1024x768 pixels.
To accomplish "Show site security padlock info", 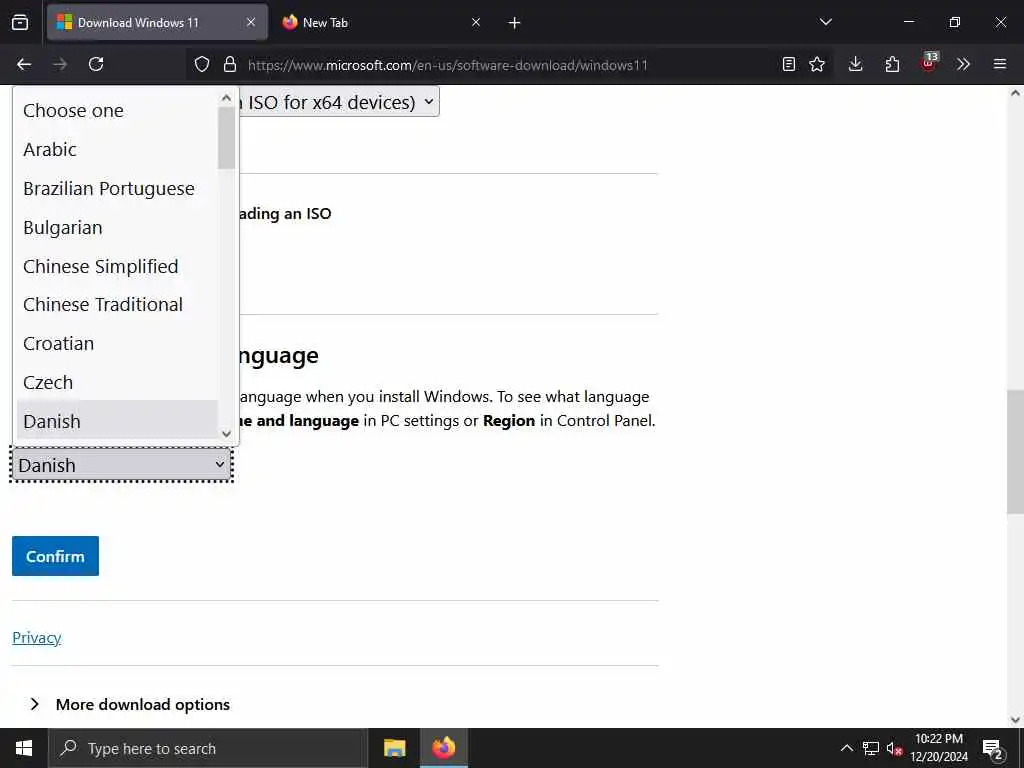I will [x=230, y=64].
